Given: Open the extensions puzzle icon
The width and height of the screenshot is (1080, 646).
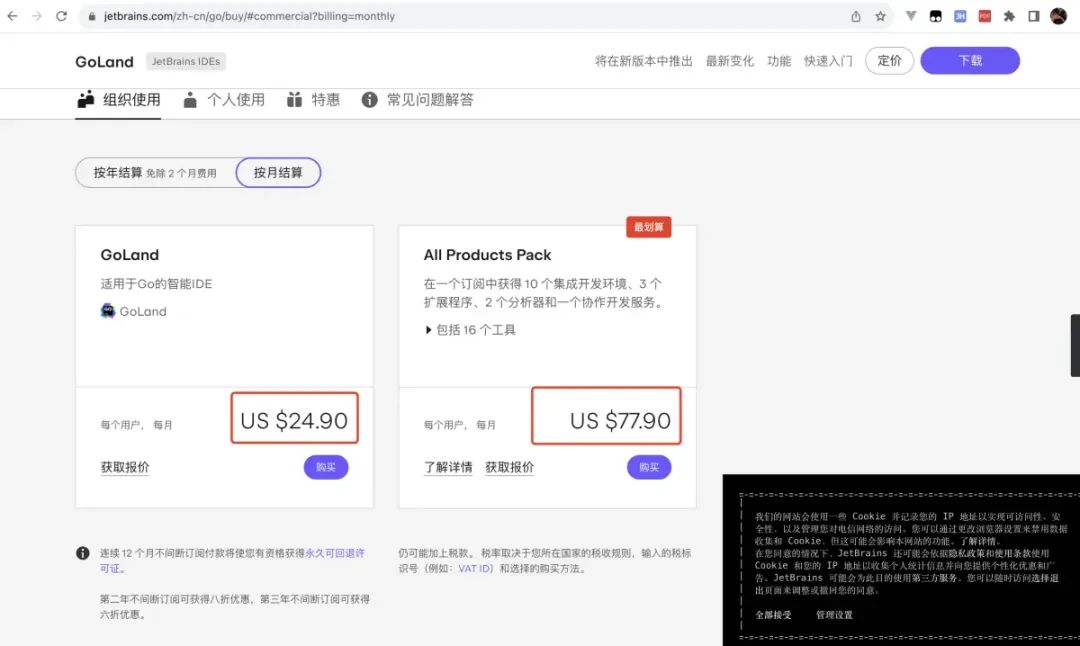Looking at the screenshot, I should click(1009, 16).
